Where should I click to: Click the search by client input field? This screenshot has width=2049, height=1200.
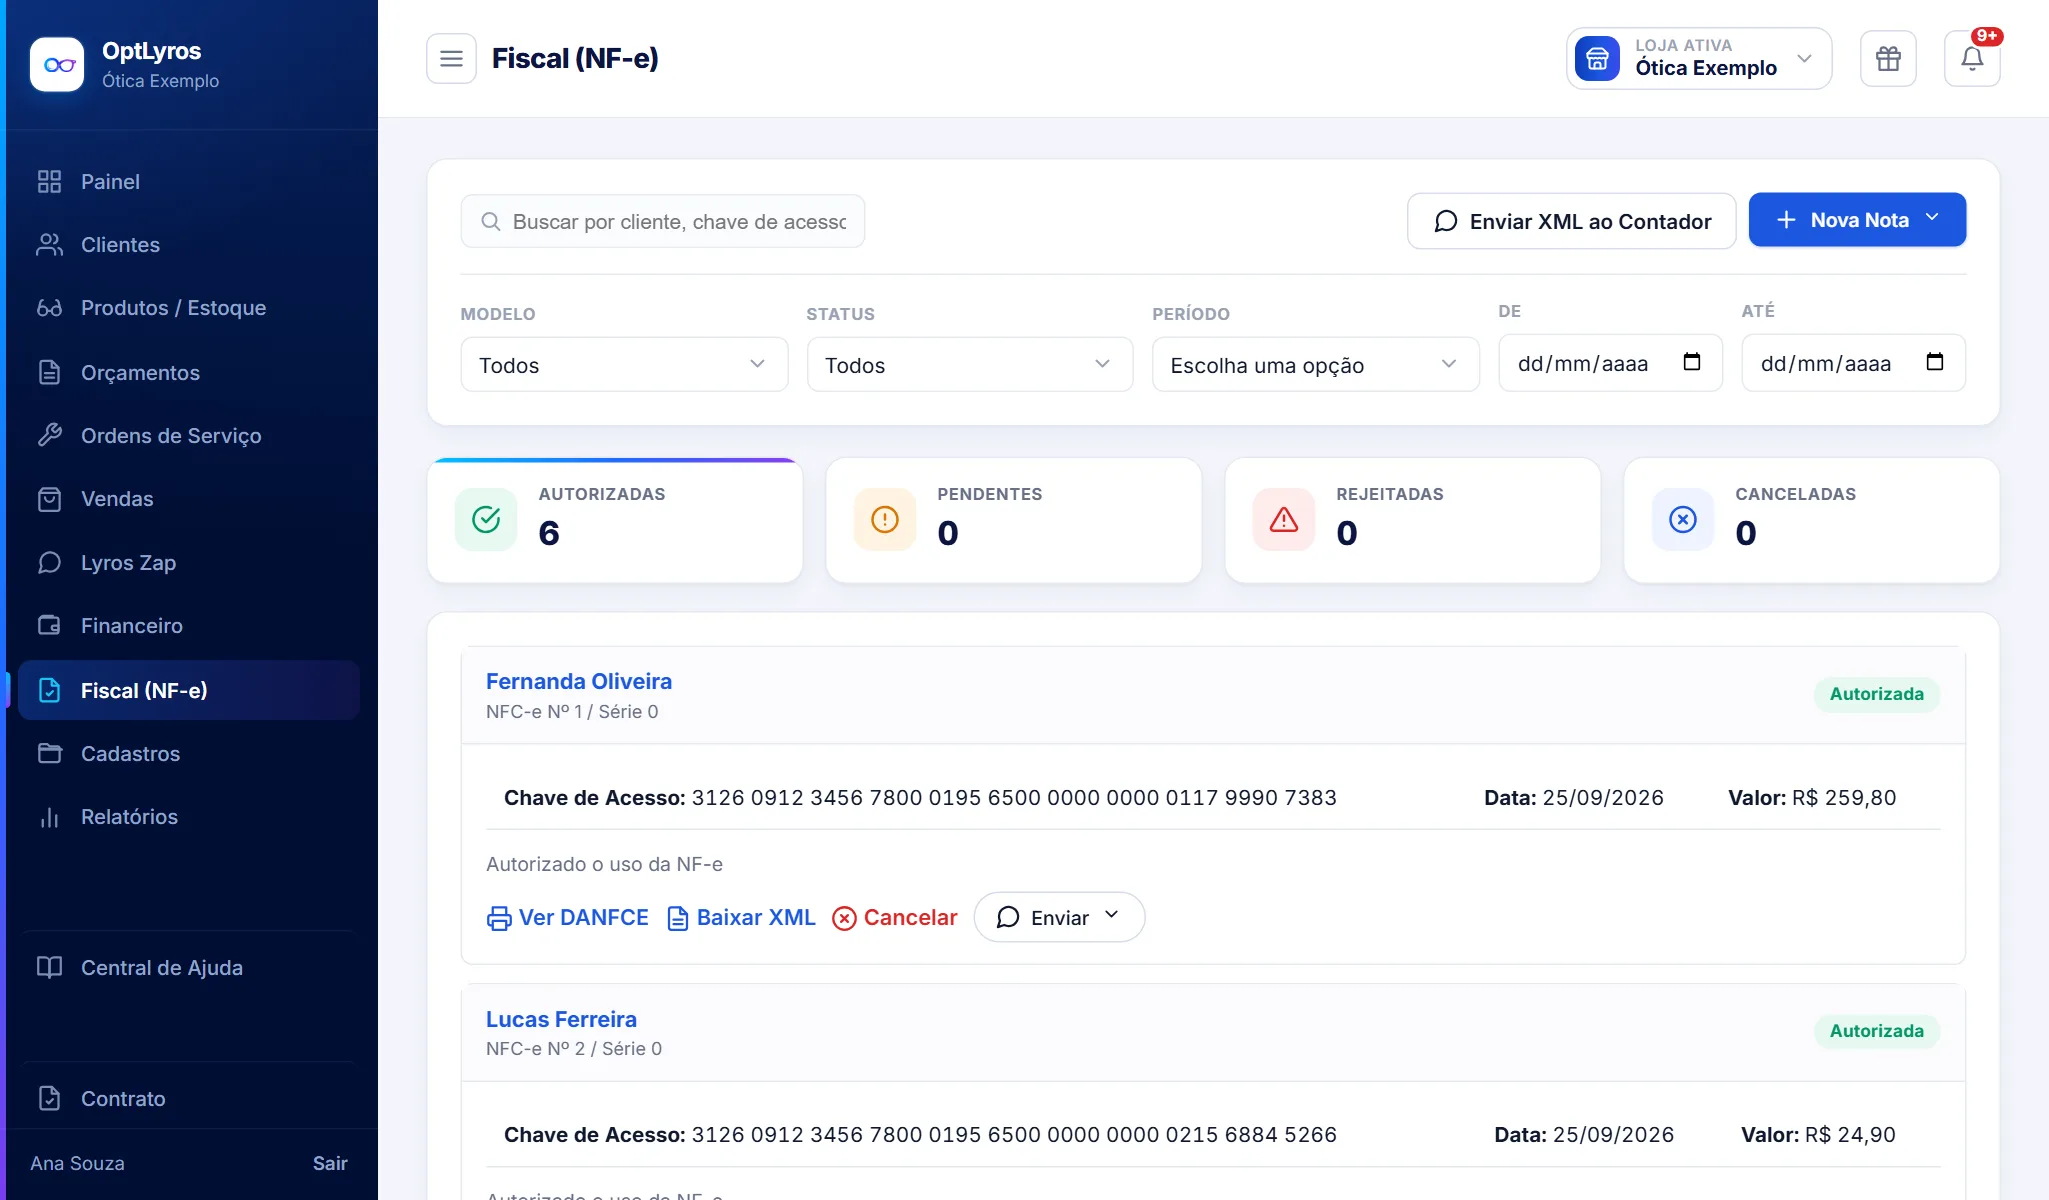click(662, 221)
